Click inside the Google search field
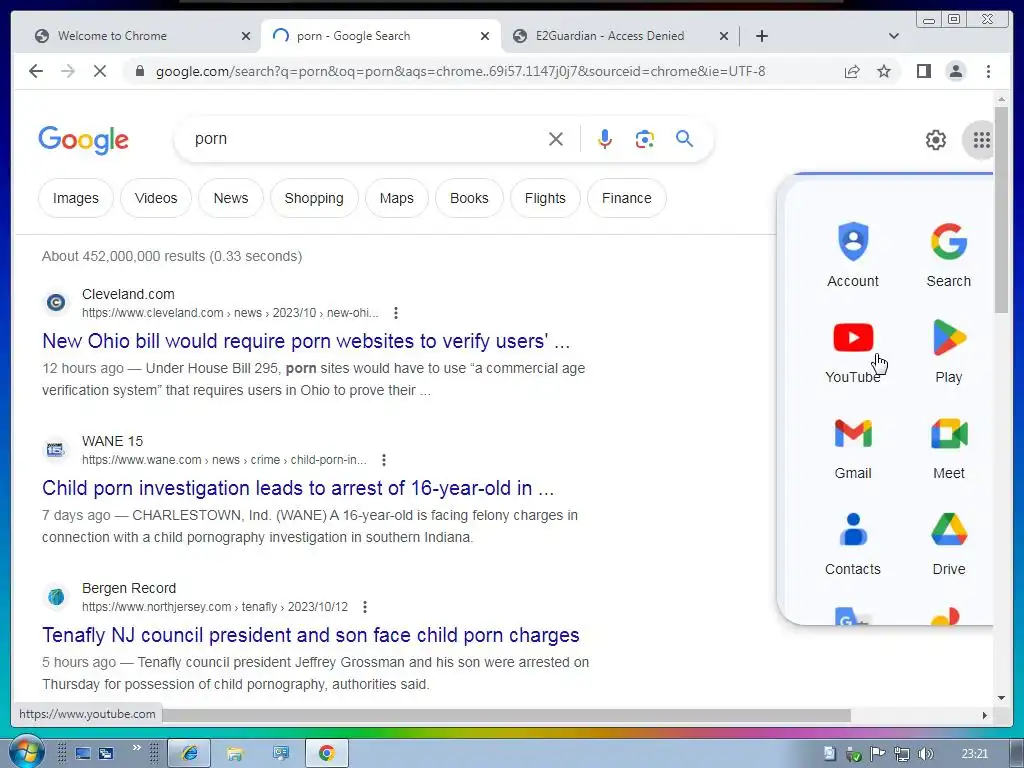Image resolution: width=1024 pixels, height=768 pixels. coord(366,138)
